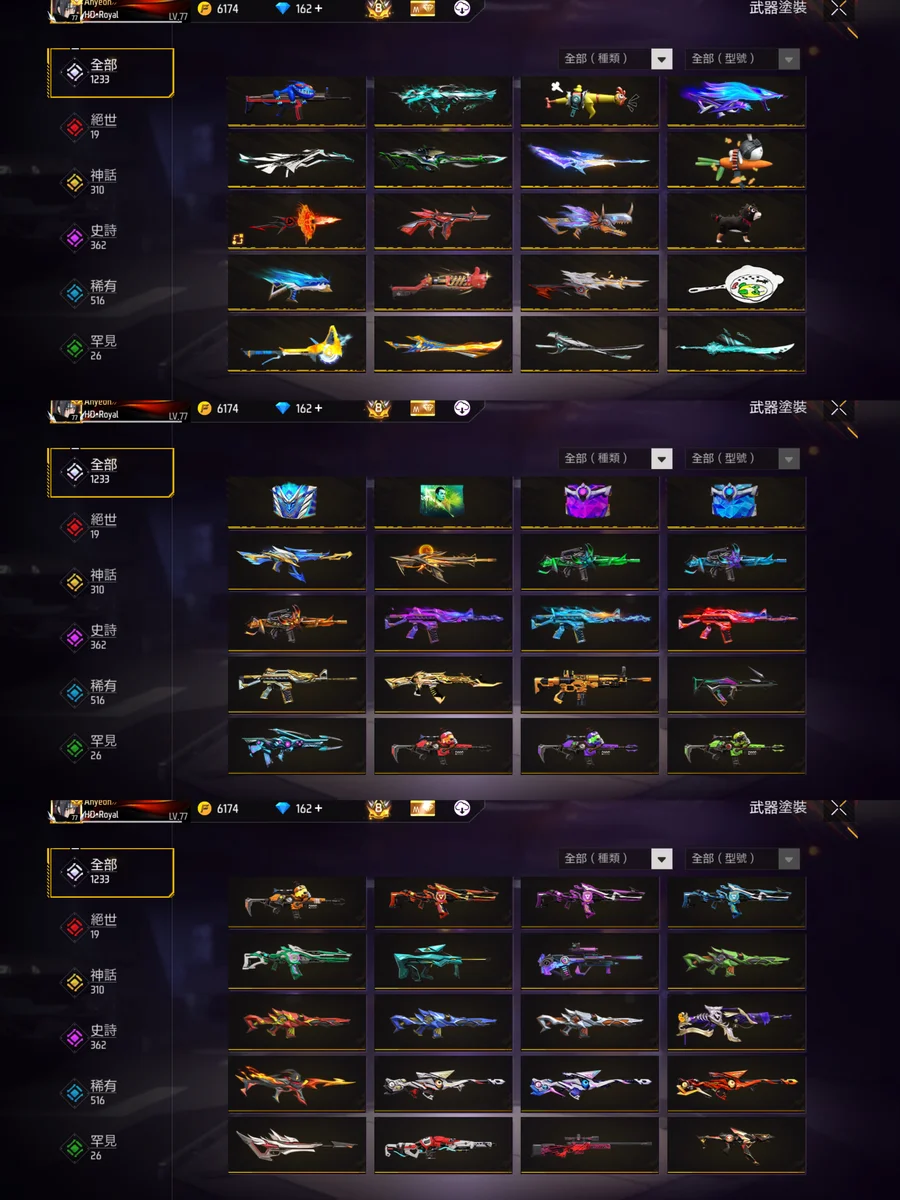The image size is (900, 1200).
Task: Open the purple gem loot box
Action: point(589,501)
